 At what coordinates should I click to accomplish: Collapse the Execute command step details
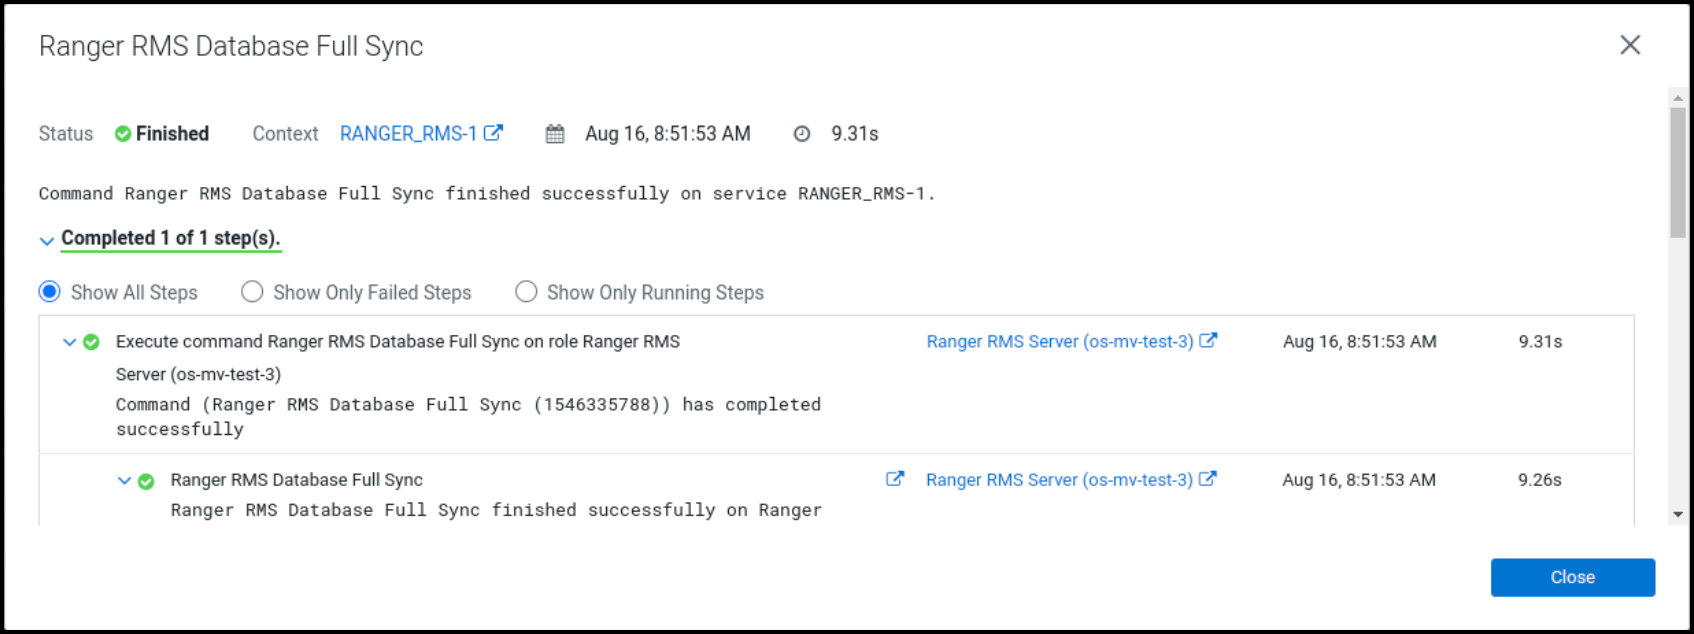click(x=69, y=341)
